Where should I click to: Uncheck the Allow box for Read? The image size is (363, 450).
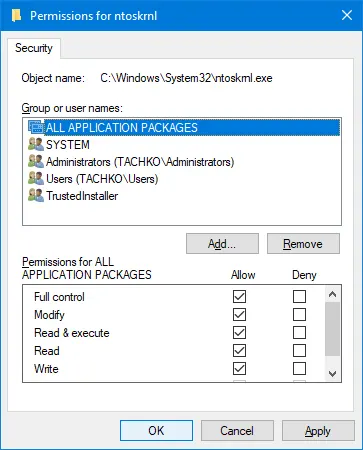[239, 350]
